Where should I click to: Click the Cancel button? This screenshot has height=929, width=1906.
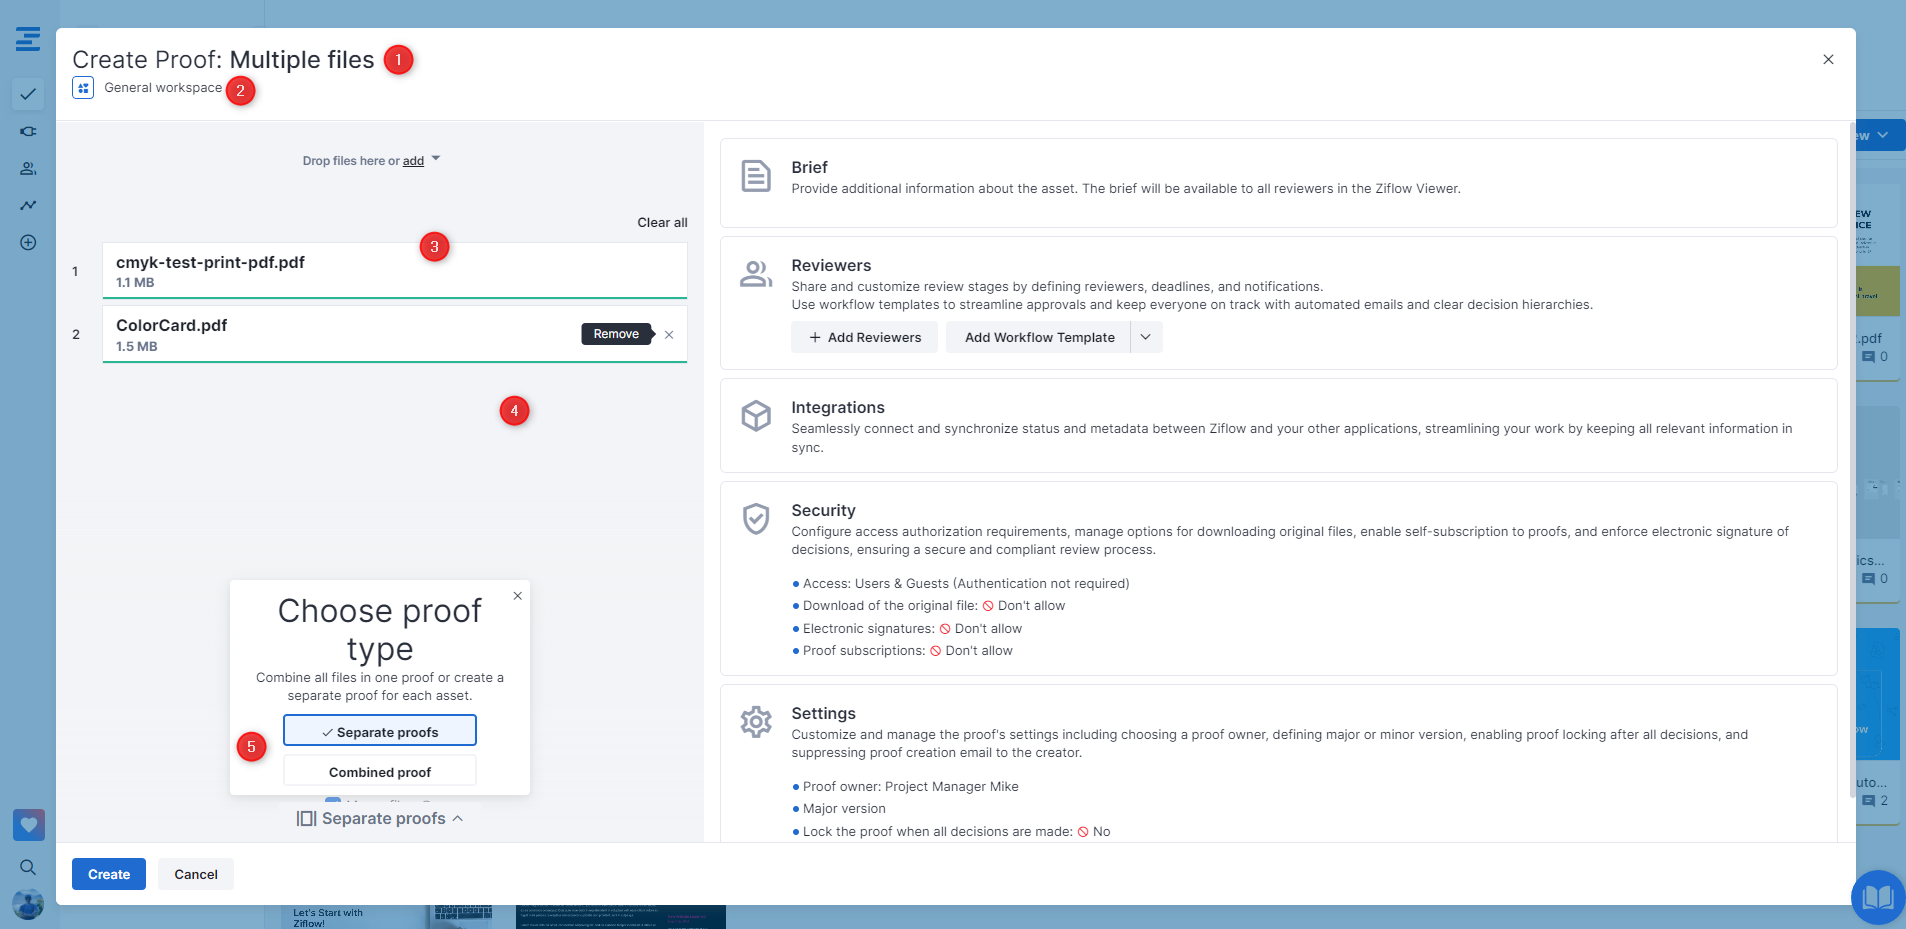[196, 874]
